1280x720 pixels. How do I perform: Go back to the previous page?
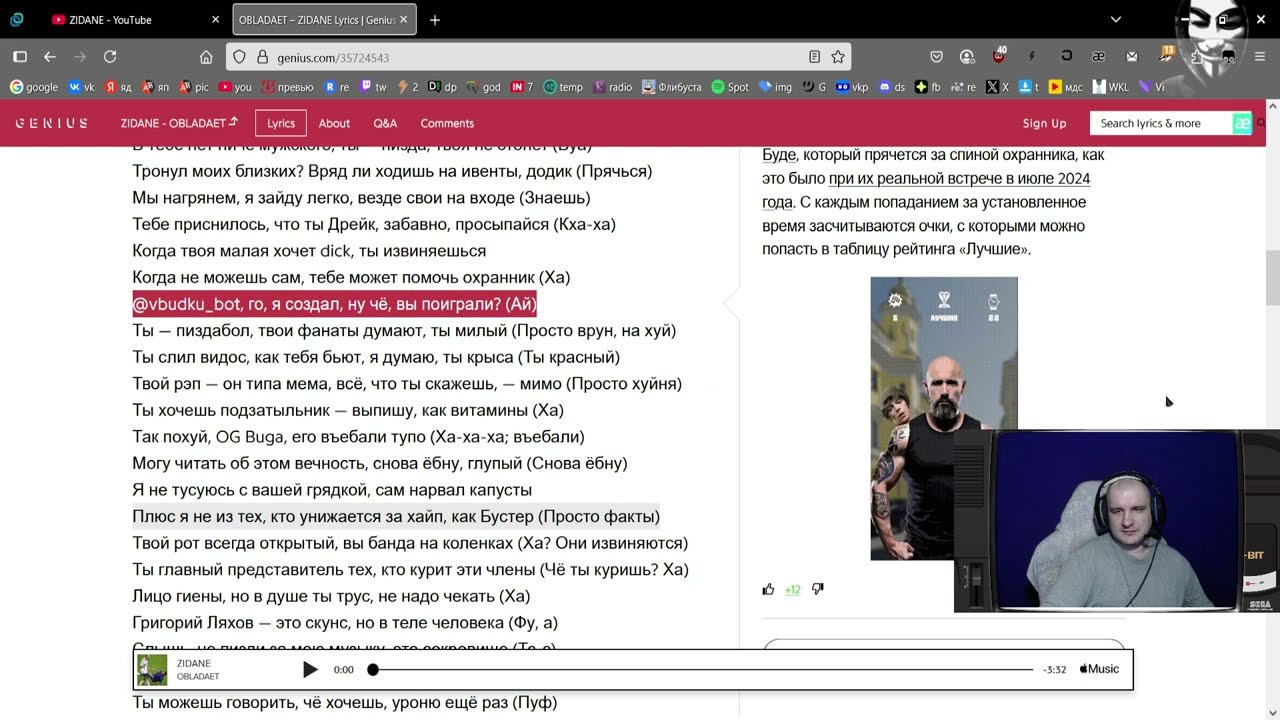point(50,57)
